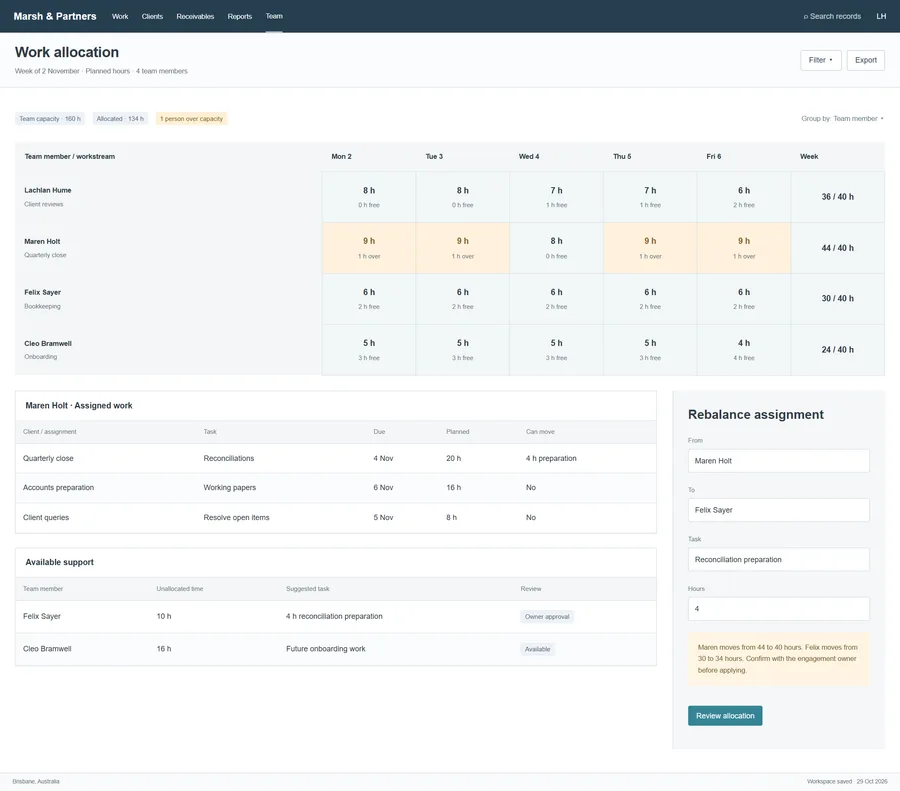Click the Planned column header
Viewport: 900px width, 791px height.
pyautogui.click(x=457, y=432)
